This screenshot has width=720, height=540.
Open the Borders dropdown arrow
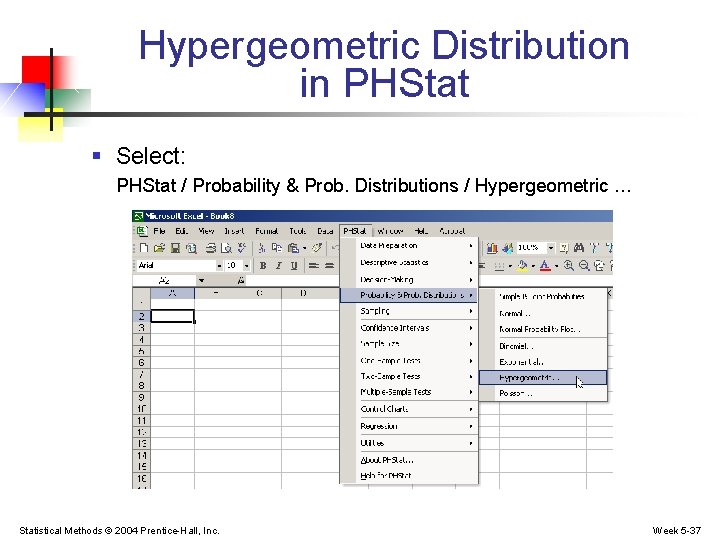point(510,266)
